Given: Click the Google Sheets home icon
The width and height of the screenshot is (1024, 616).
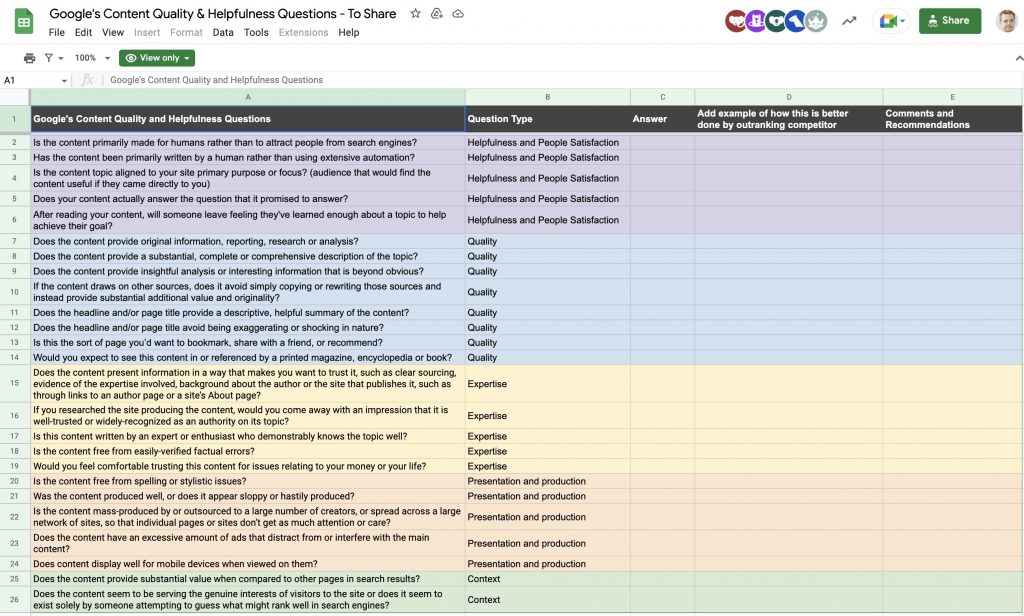Looking at the screenshot, I should [22, 21].
